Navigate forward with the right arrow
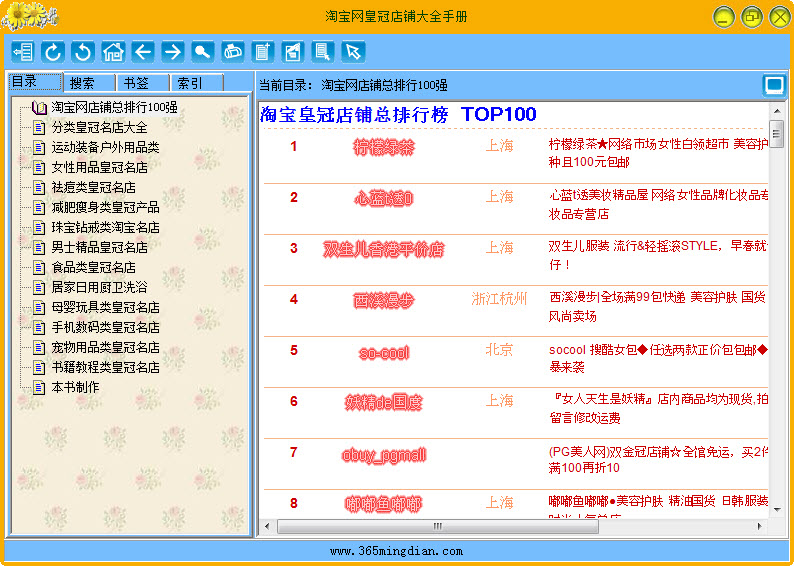Screen dimensions: 794x566 pos(173,52)
